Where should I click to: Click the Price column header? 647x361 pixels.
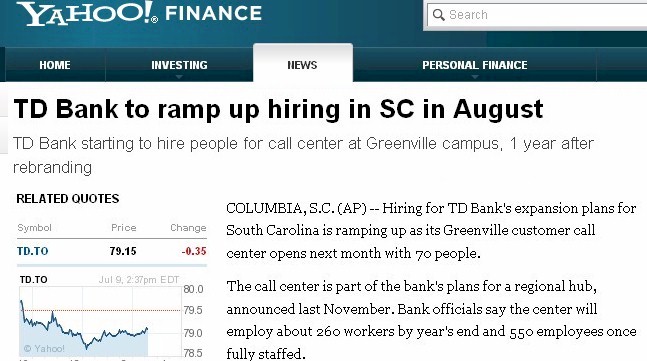pyautogui.click(x=123, y=228)
